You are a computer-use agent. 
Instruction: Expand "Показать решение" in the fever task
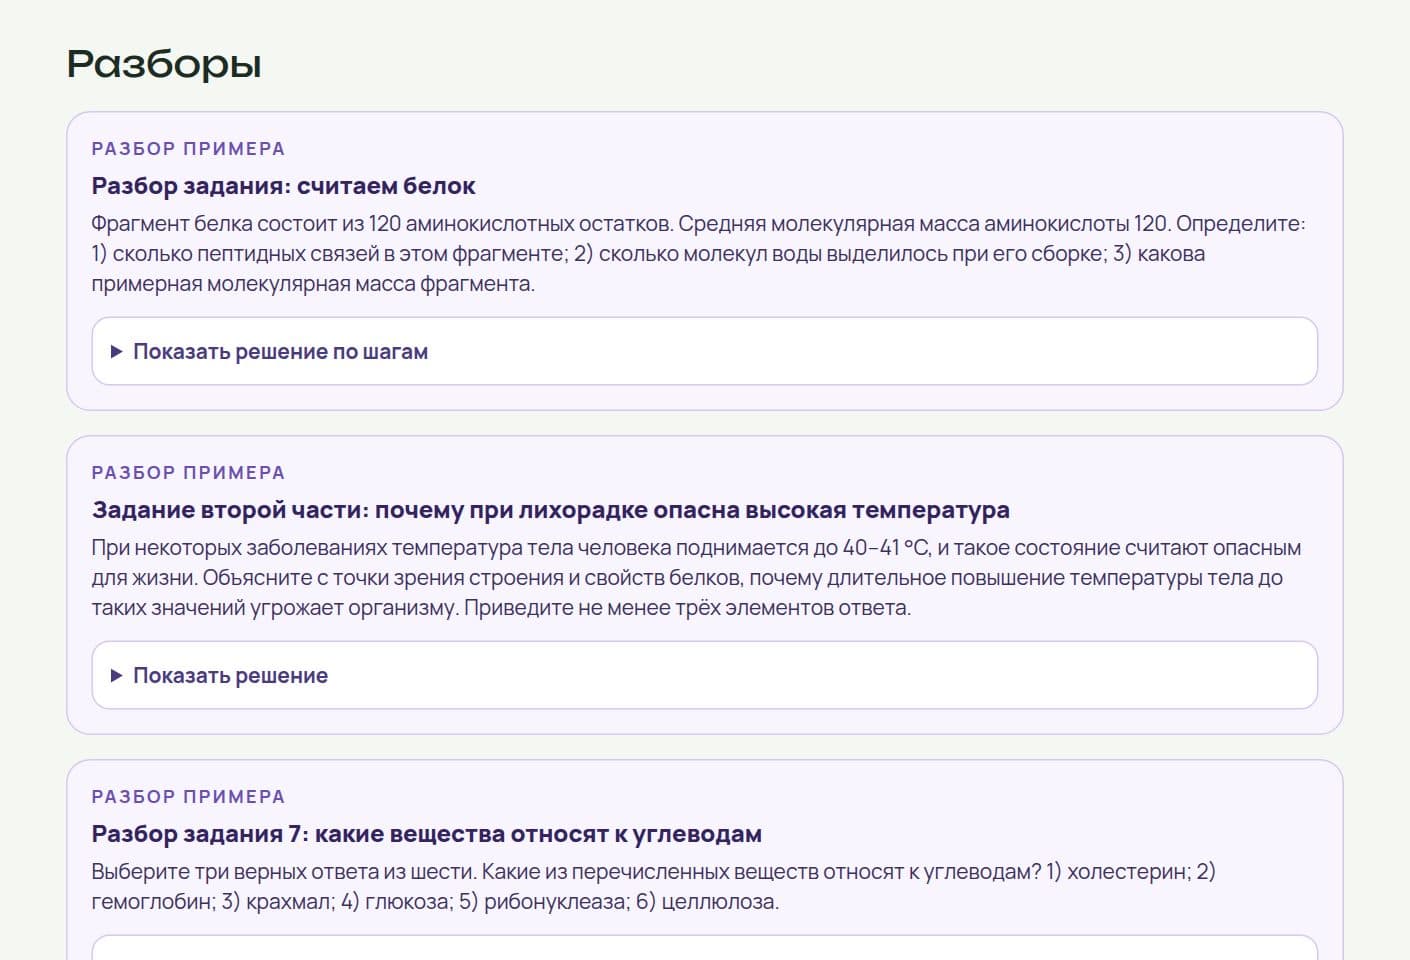[x=704, y=675]
